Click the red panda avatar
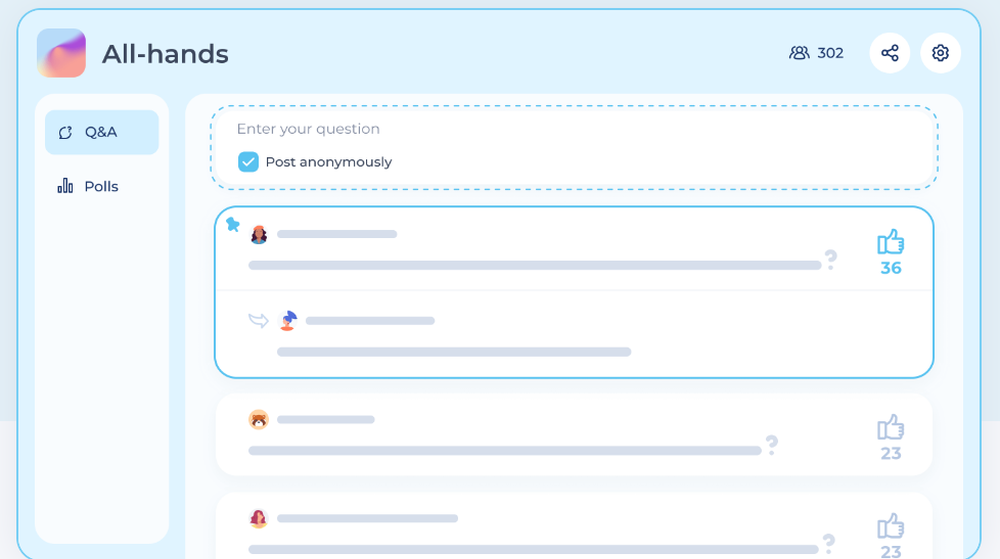The width and height of the screenshot is (1000, 559). coord(258,419)
